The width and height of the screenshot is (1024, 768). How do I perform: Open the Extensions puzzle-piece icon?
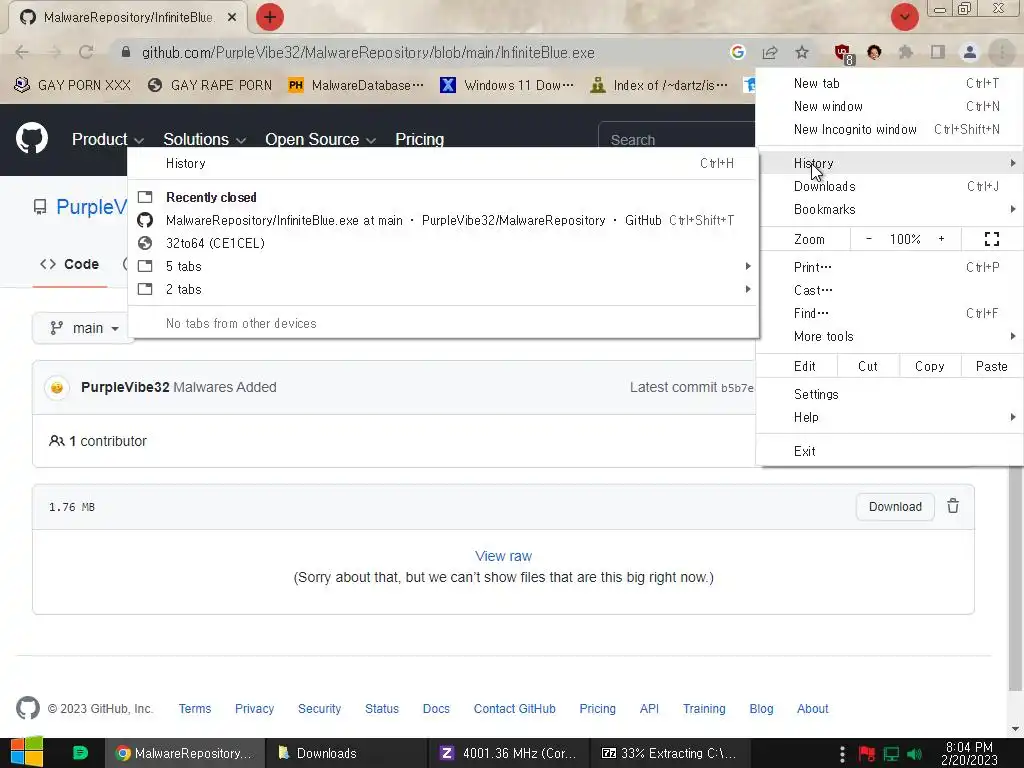(906, 52)
